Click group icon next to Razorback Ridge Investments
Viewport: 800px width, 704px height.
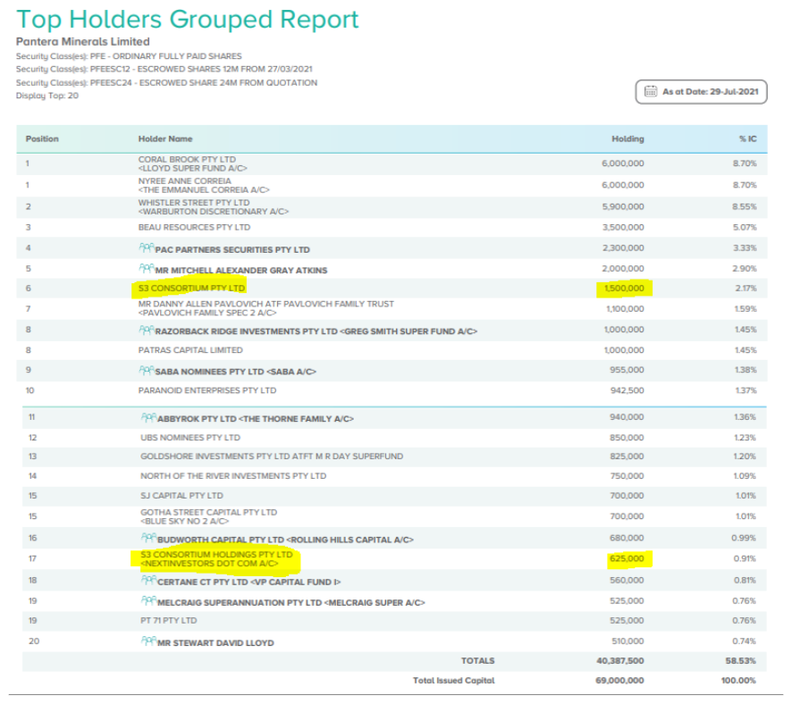click(146, 330)
